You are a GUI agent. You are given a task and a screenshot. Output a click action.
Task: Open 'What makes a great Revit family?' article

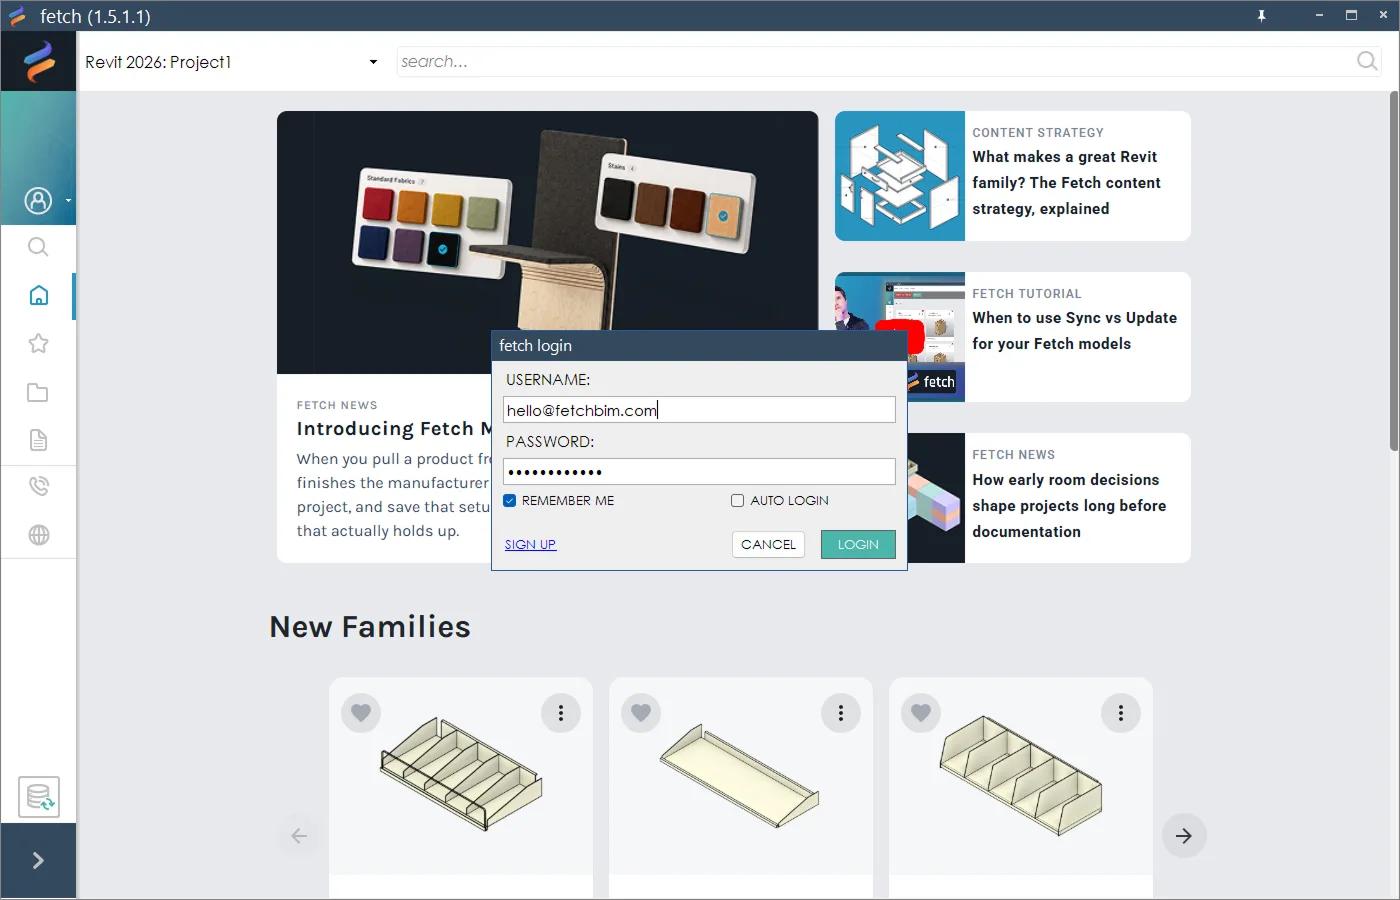[1067, 183]
